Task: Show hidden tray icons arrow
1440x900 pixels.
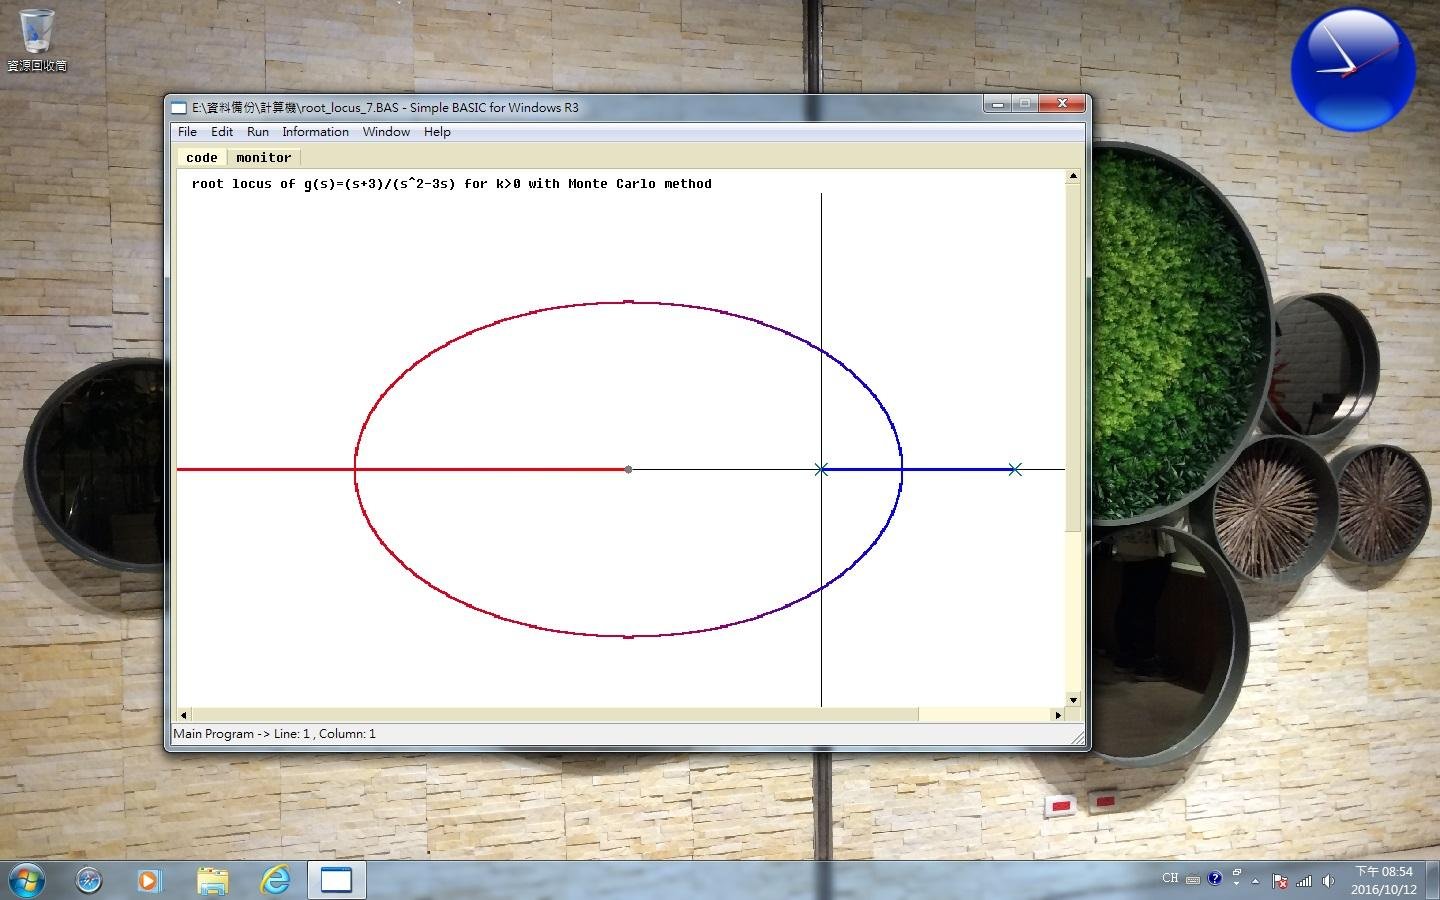Action: 1255,881
